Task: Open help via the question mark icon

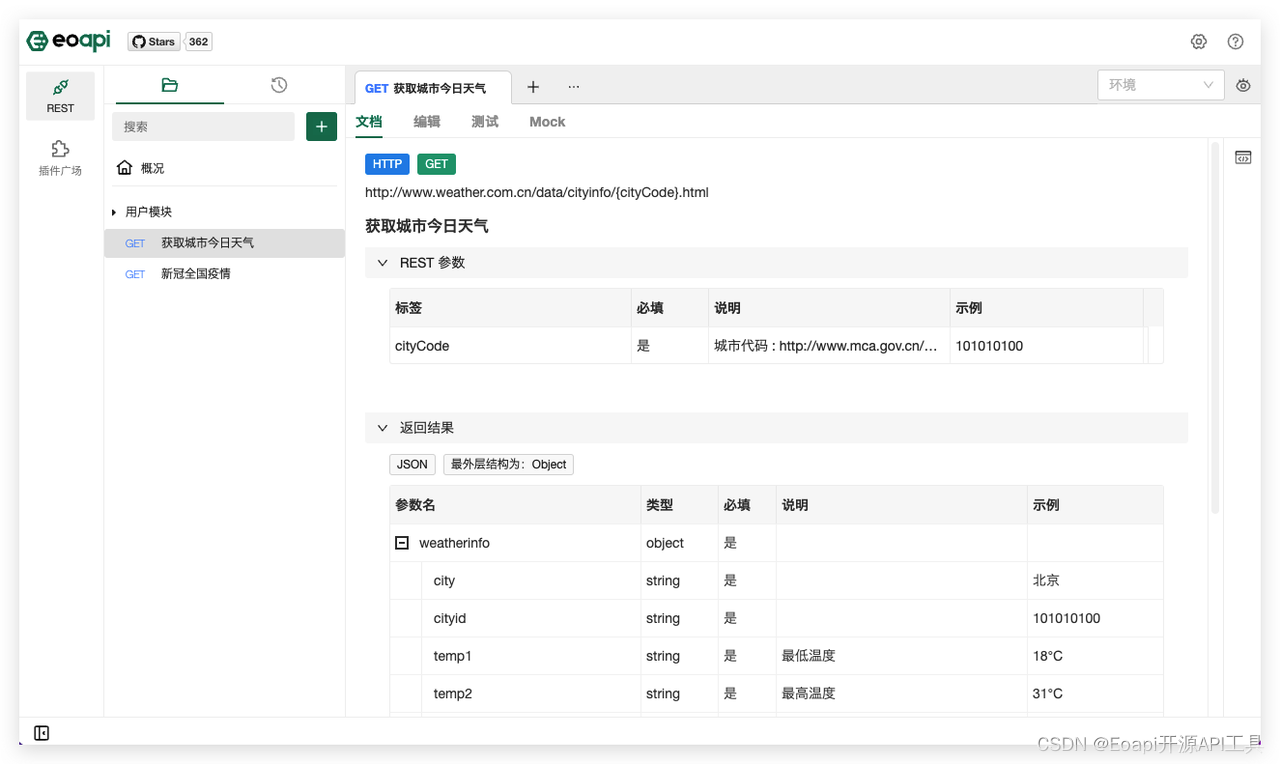Action: pyautogui.click(x=1235, y=41)
